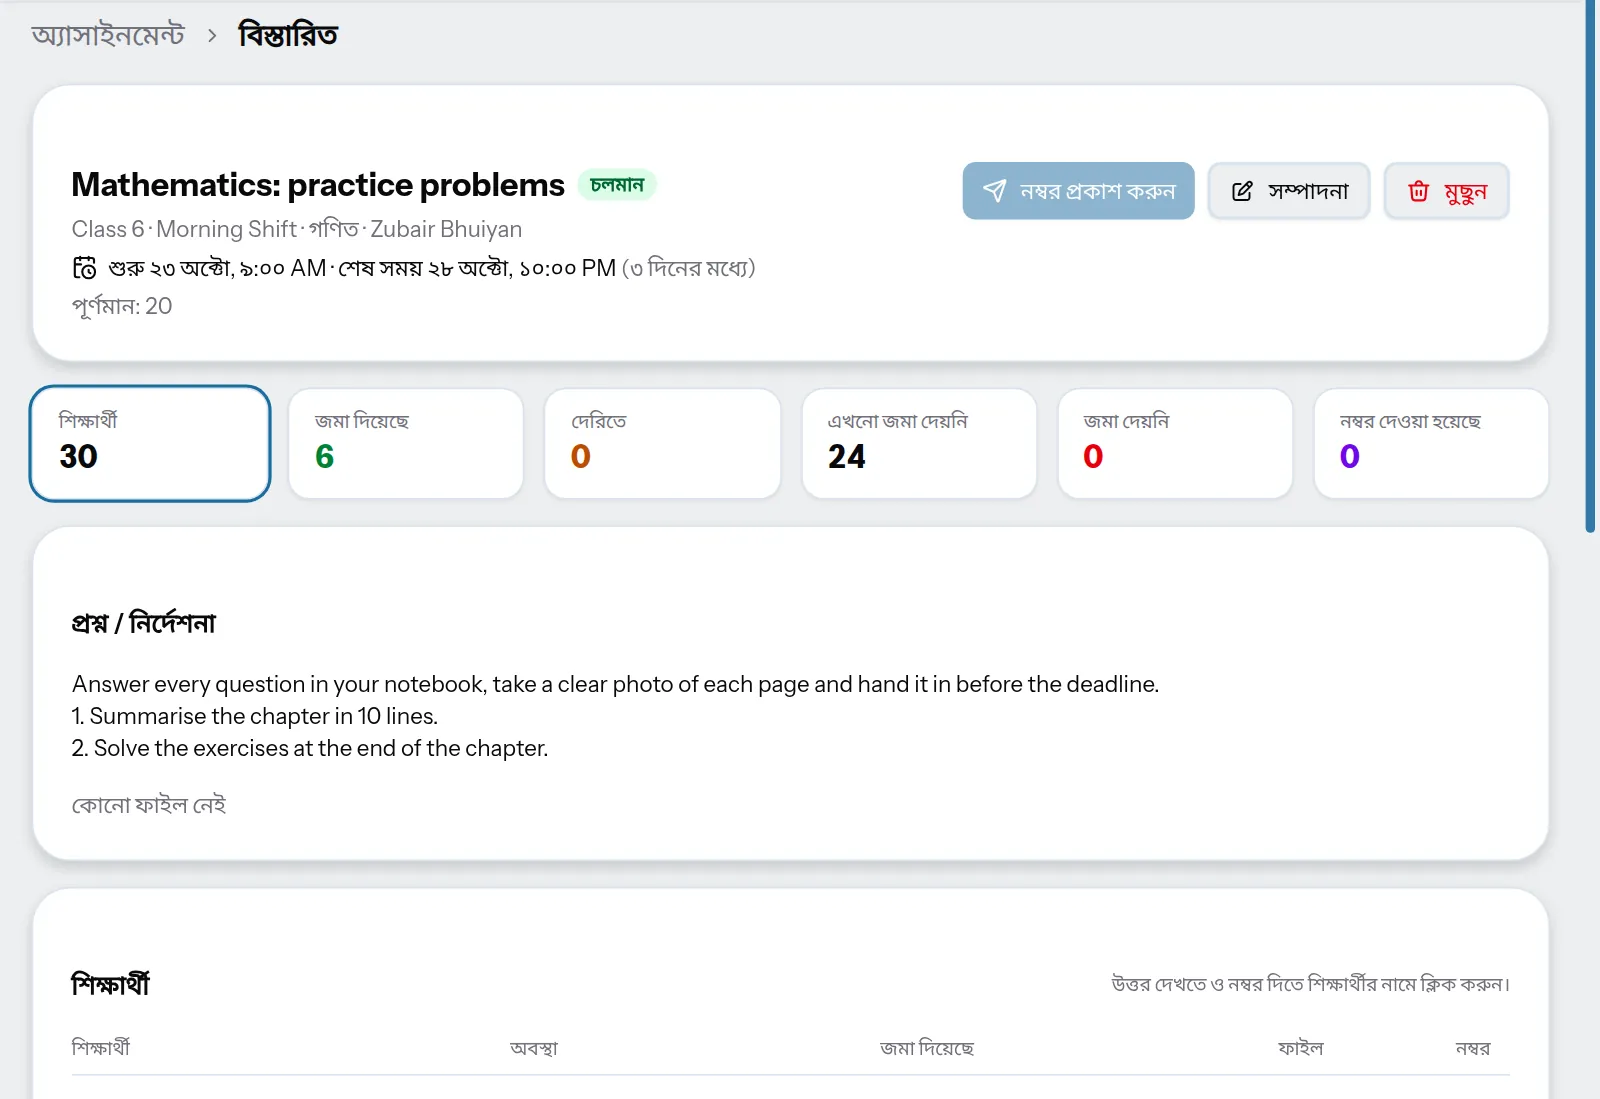Click the pencil edit icon beside সম্পাদনা
The height and width of the screenshot is (1099, 1600).
[x=1242, y=191]
